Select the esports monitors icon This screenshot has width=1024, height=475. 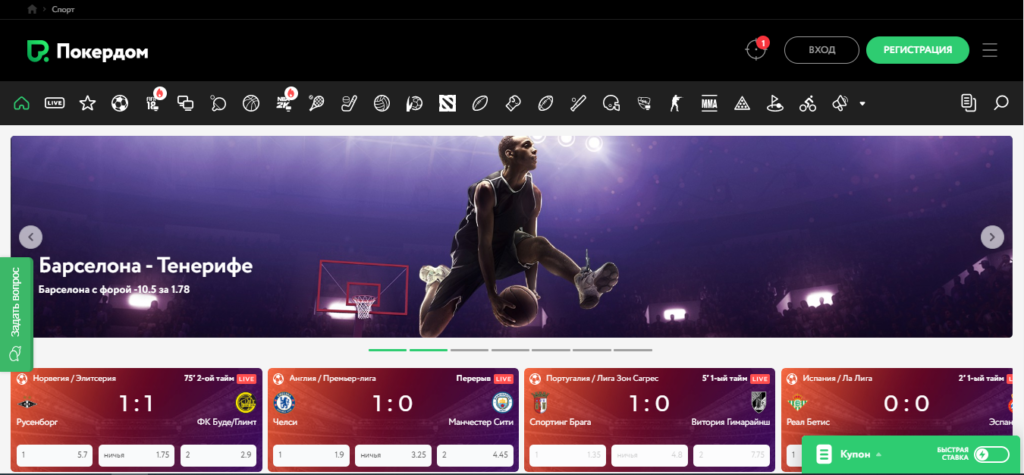coord(185,103)
